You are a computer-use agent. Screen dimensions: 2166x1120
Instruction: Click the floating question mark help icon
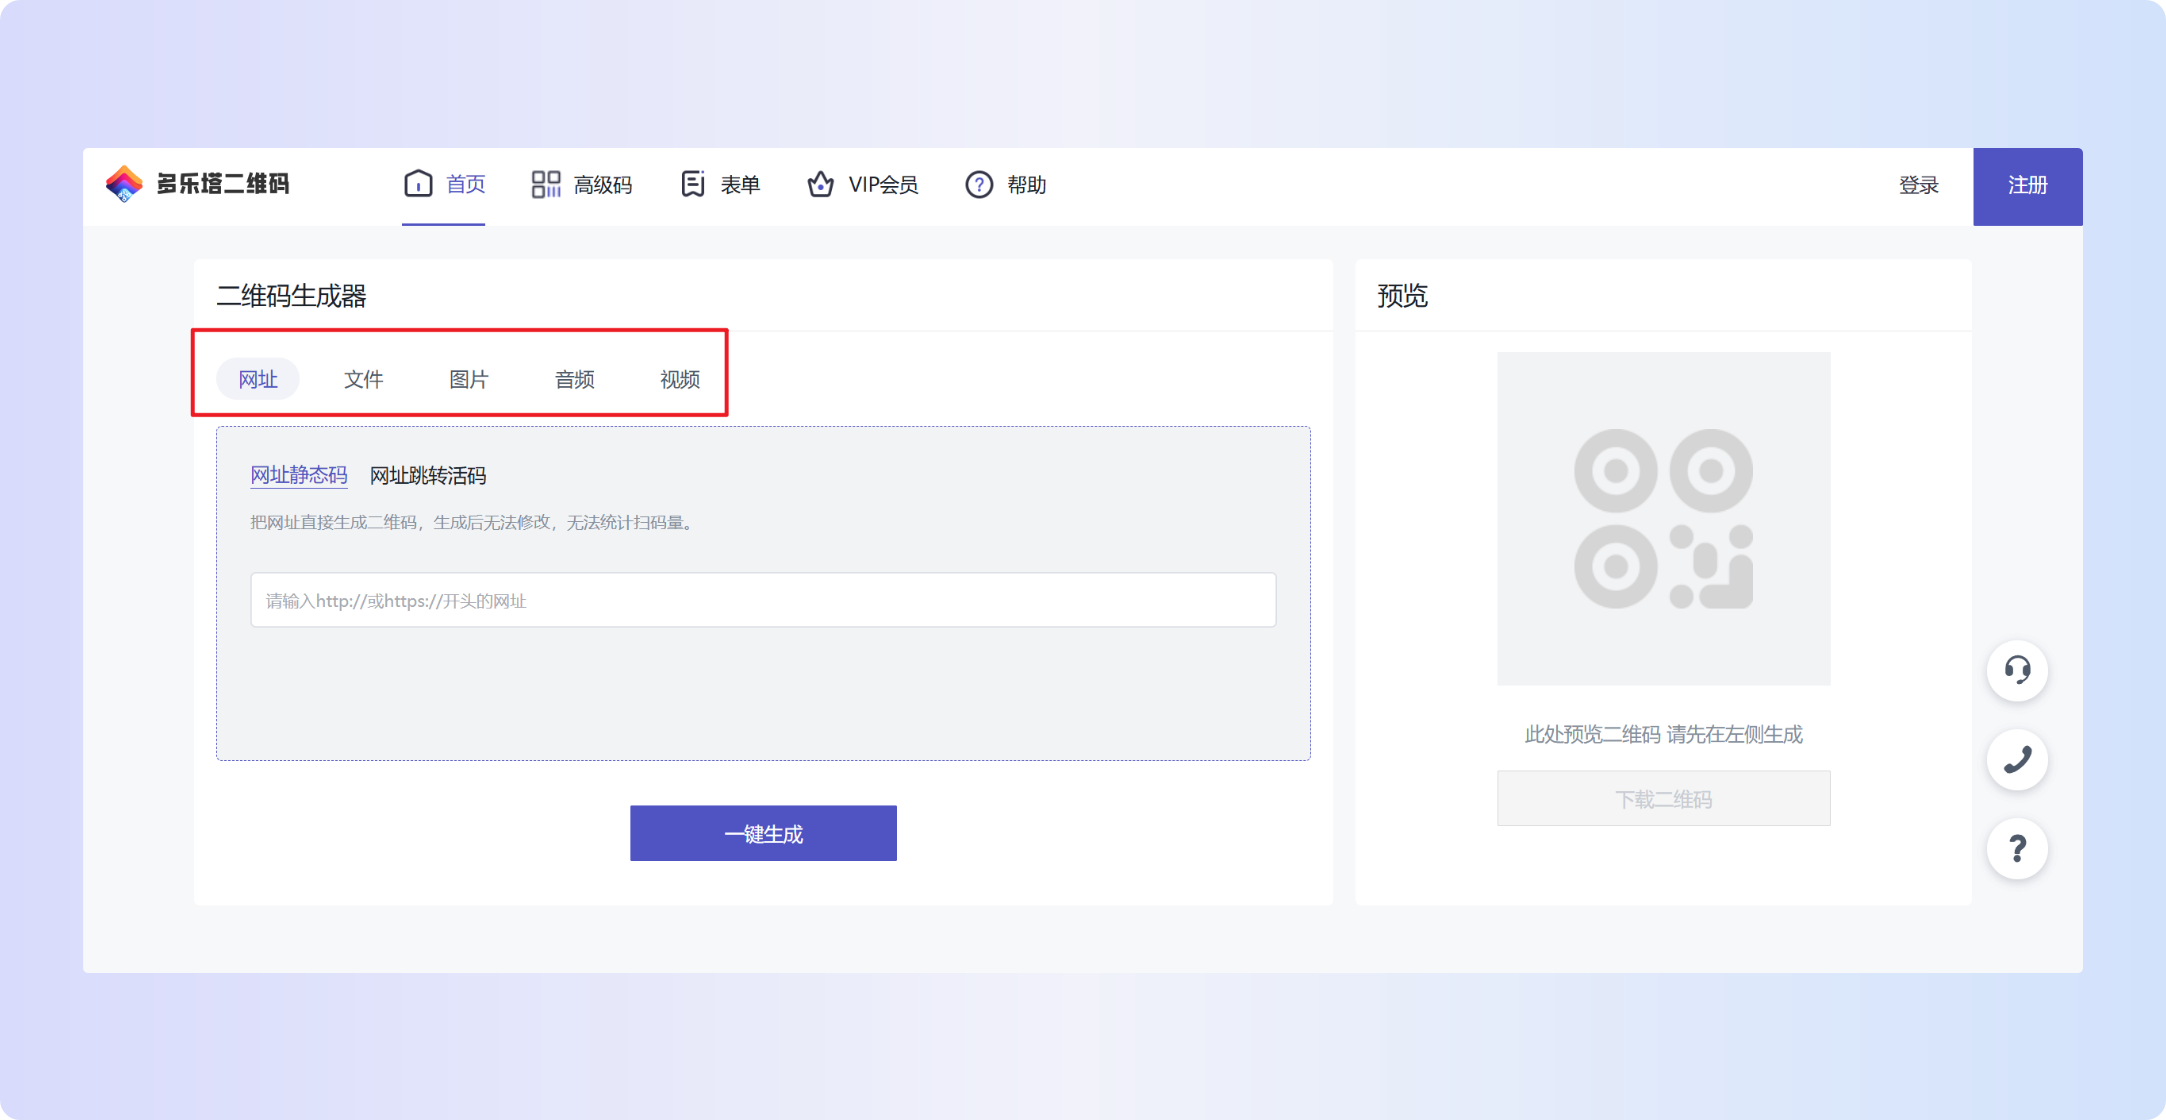[2018, 848]
